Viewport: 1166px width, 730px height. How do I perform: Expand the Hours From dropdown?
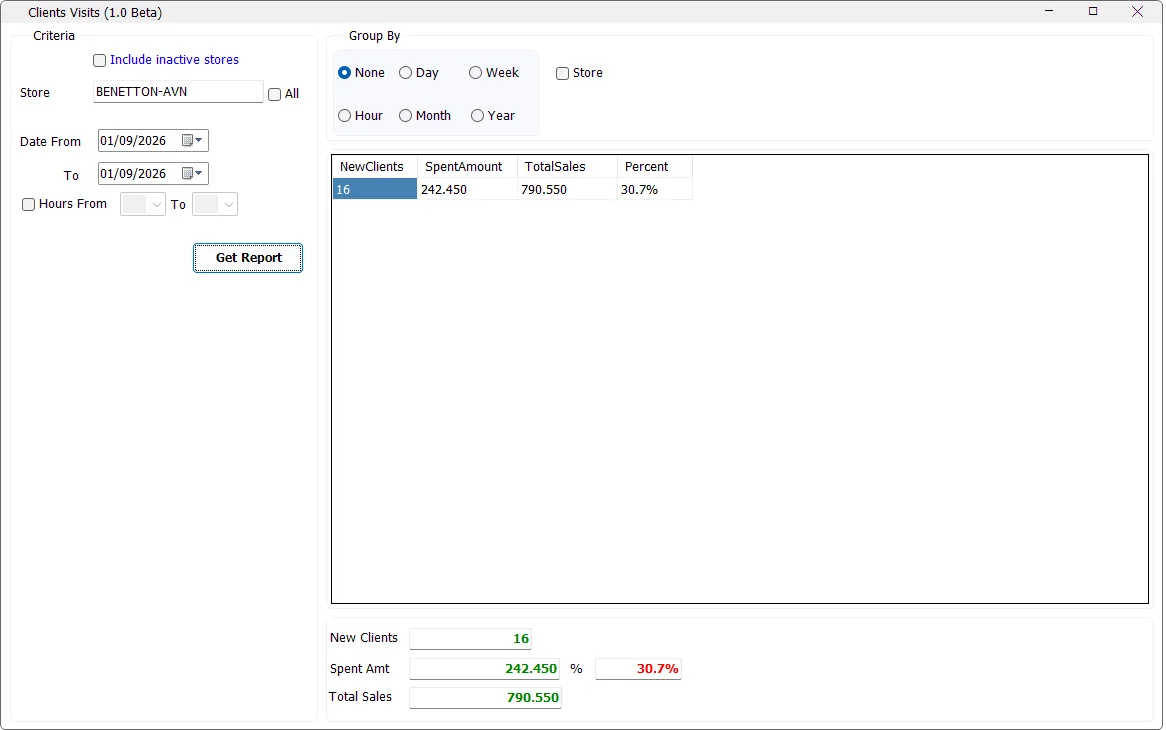tap(143, 204)
